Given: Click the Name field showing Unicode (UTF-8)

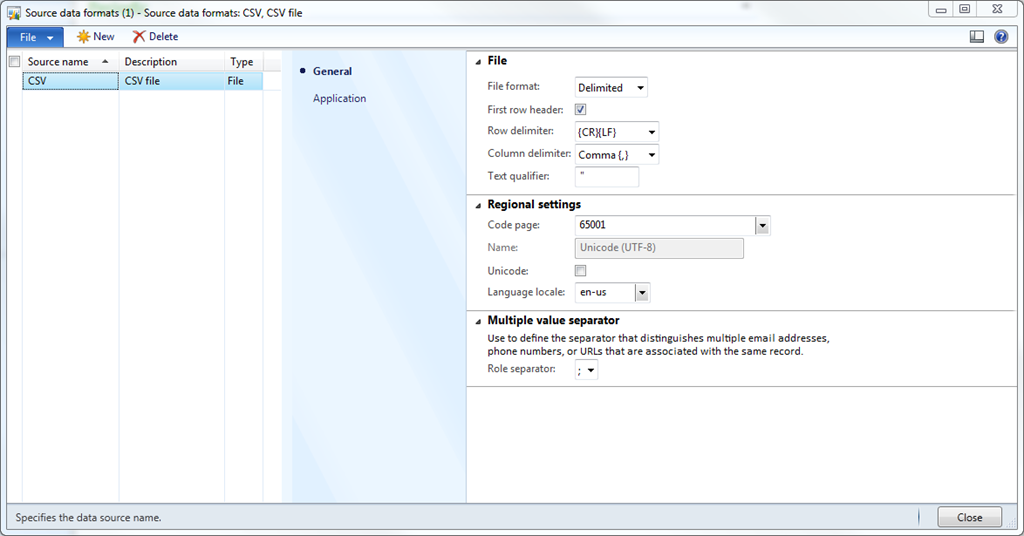Looking at the screenshot, I should pos(659,248).
